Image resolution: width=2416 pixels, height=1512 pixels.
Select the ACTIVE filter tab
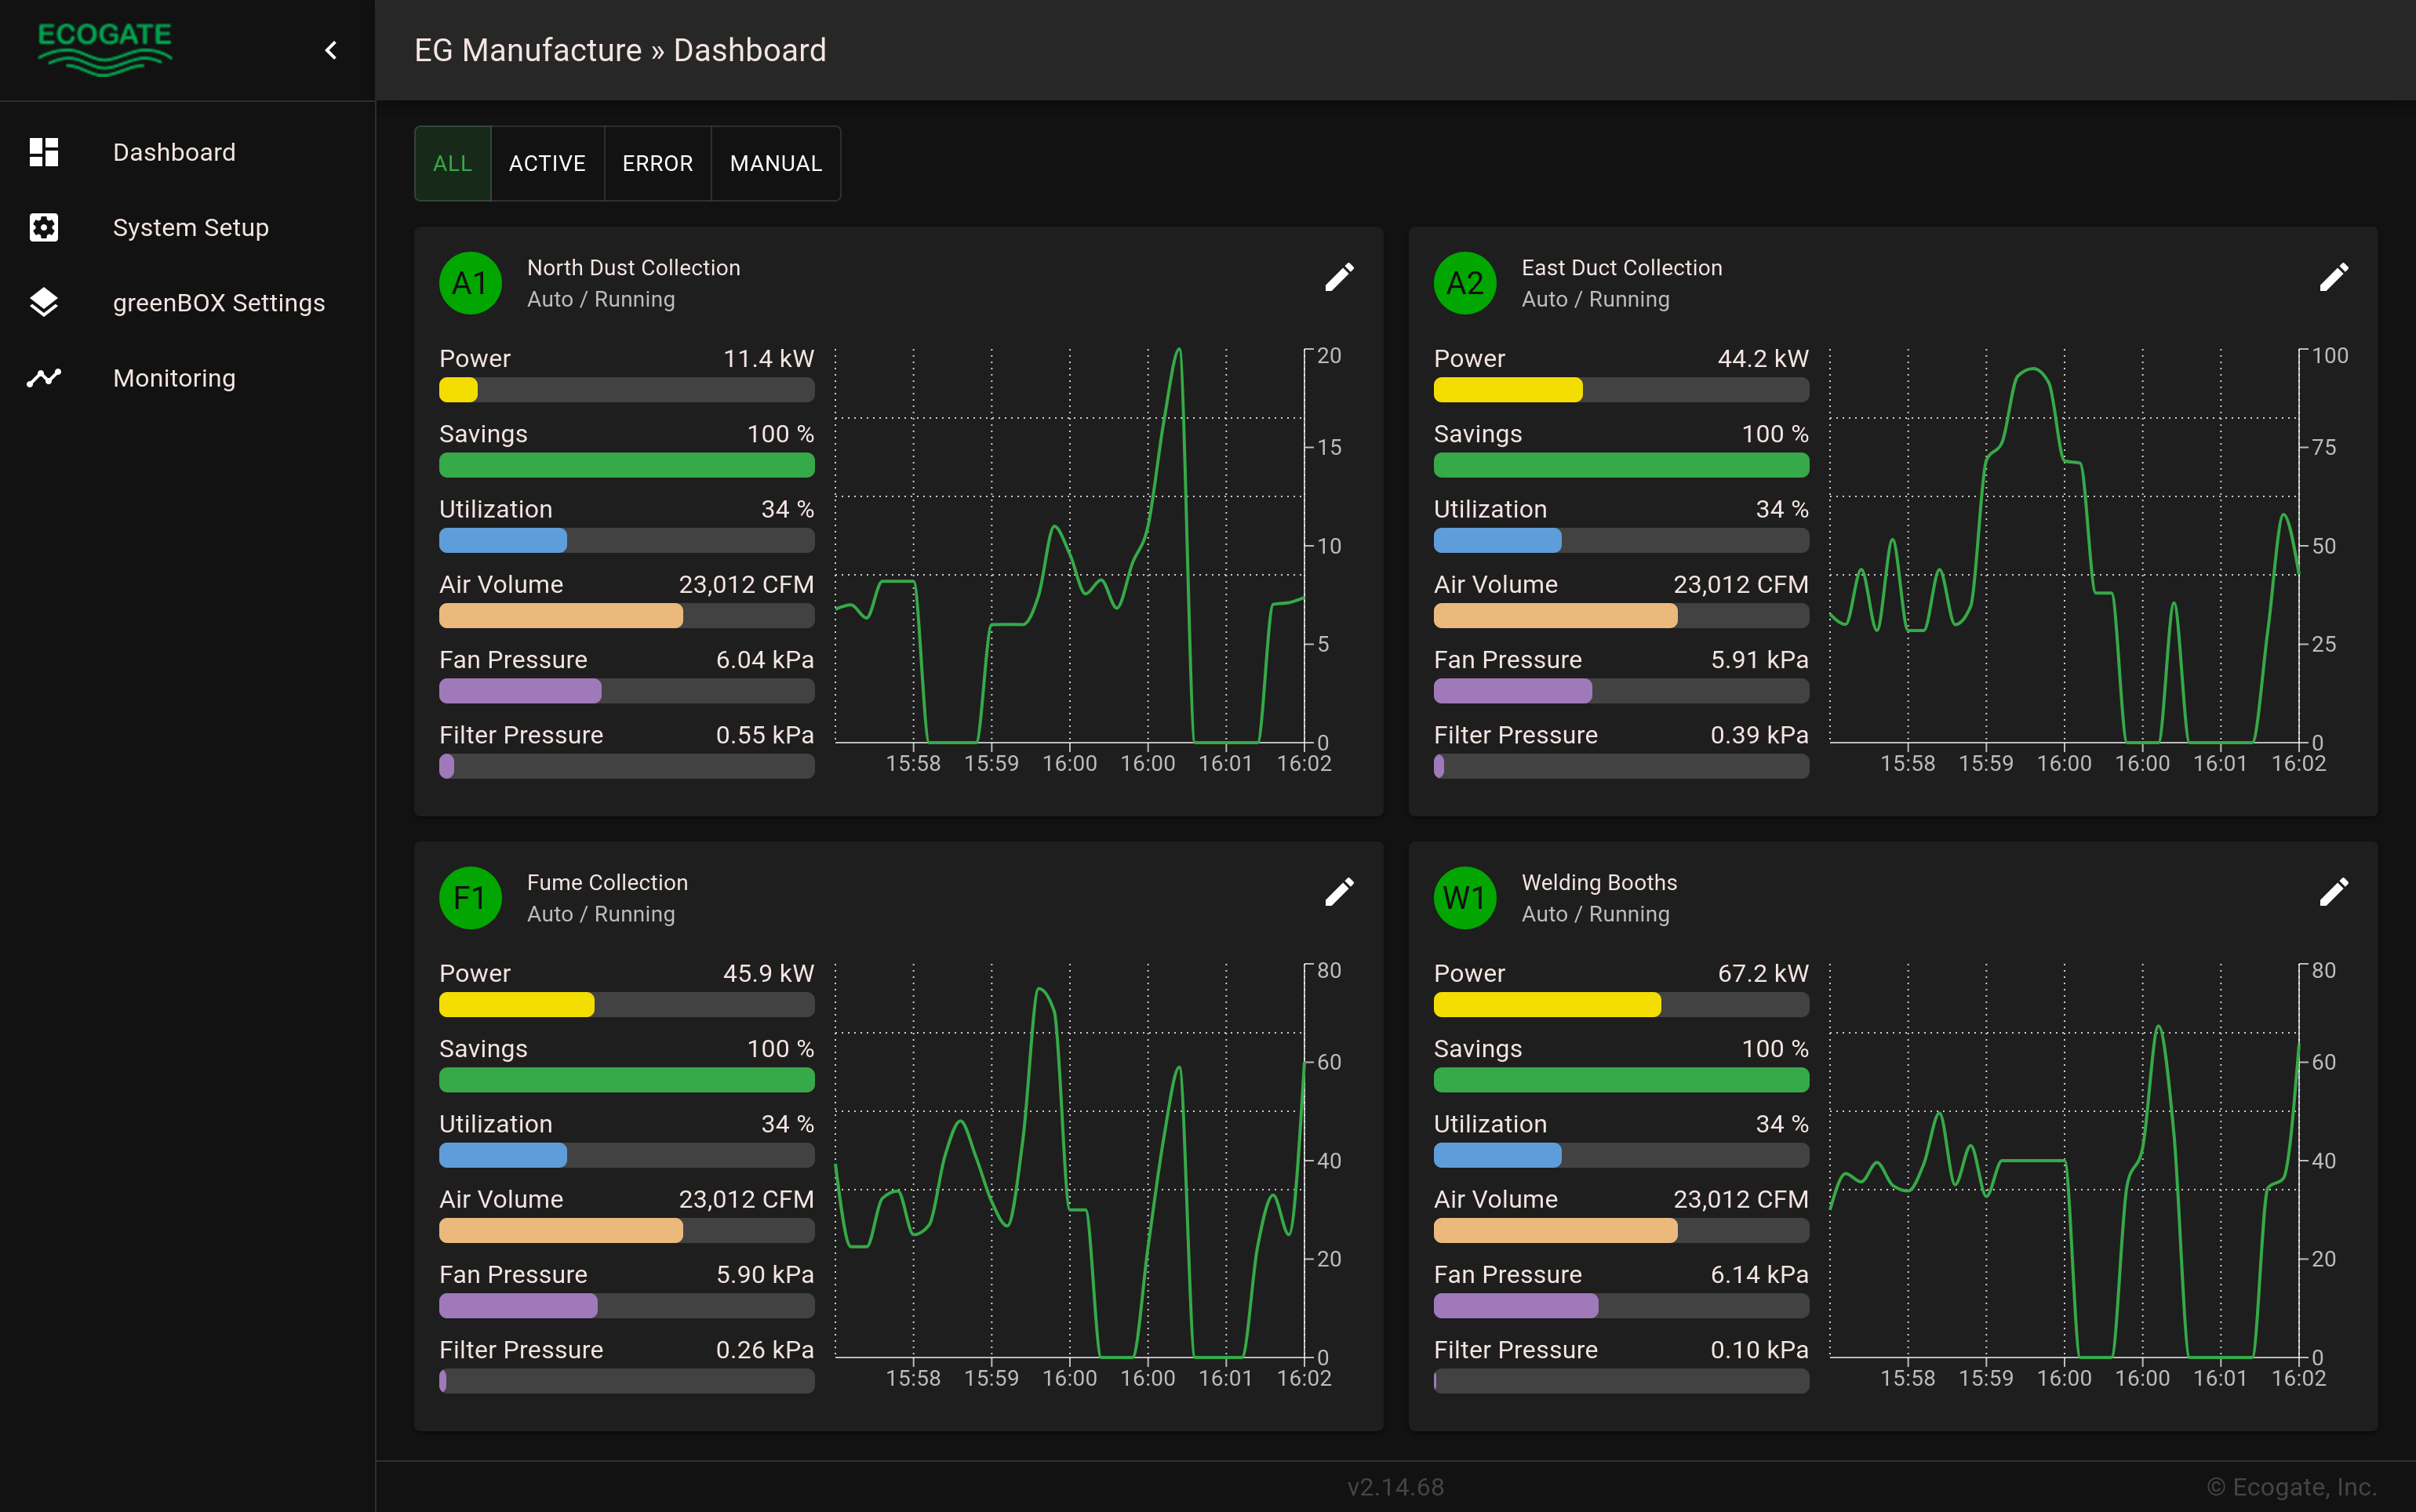pos(547,163)
